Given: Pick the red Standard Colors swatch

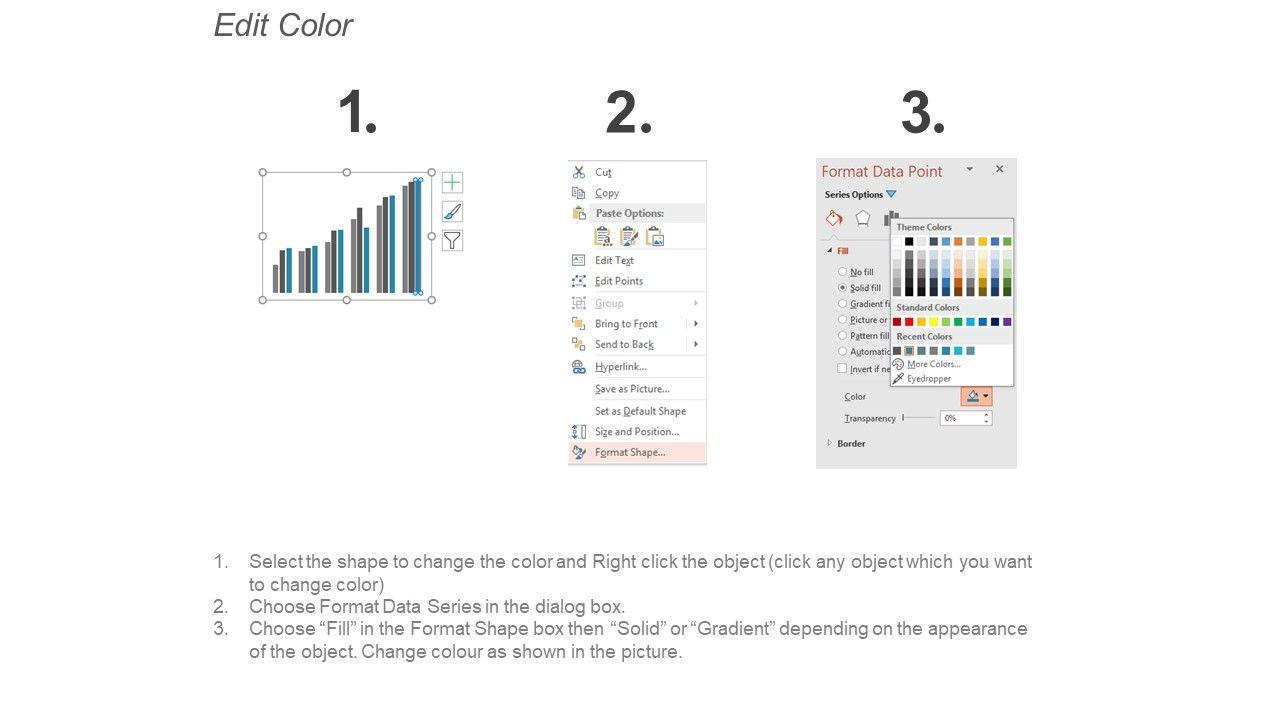Looking at the screenshot, I should (909, 322).
